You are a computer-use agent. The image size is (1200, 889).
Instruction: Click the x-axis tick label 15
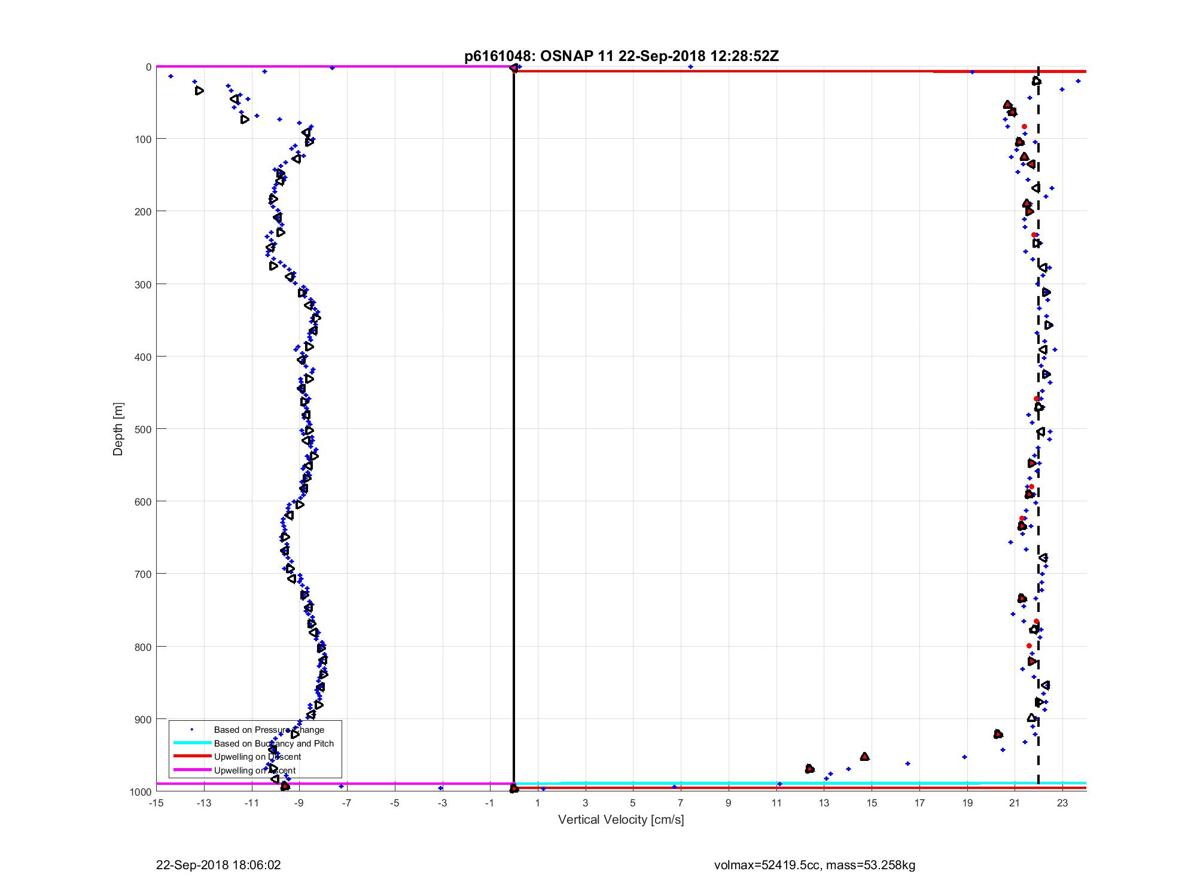[872, 803]
